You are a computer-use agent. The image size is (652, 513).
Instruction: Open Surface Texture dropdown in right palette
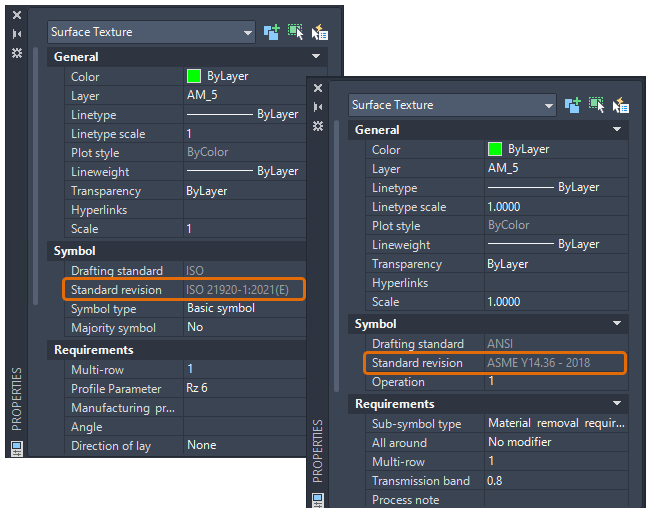point(452,105)
